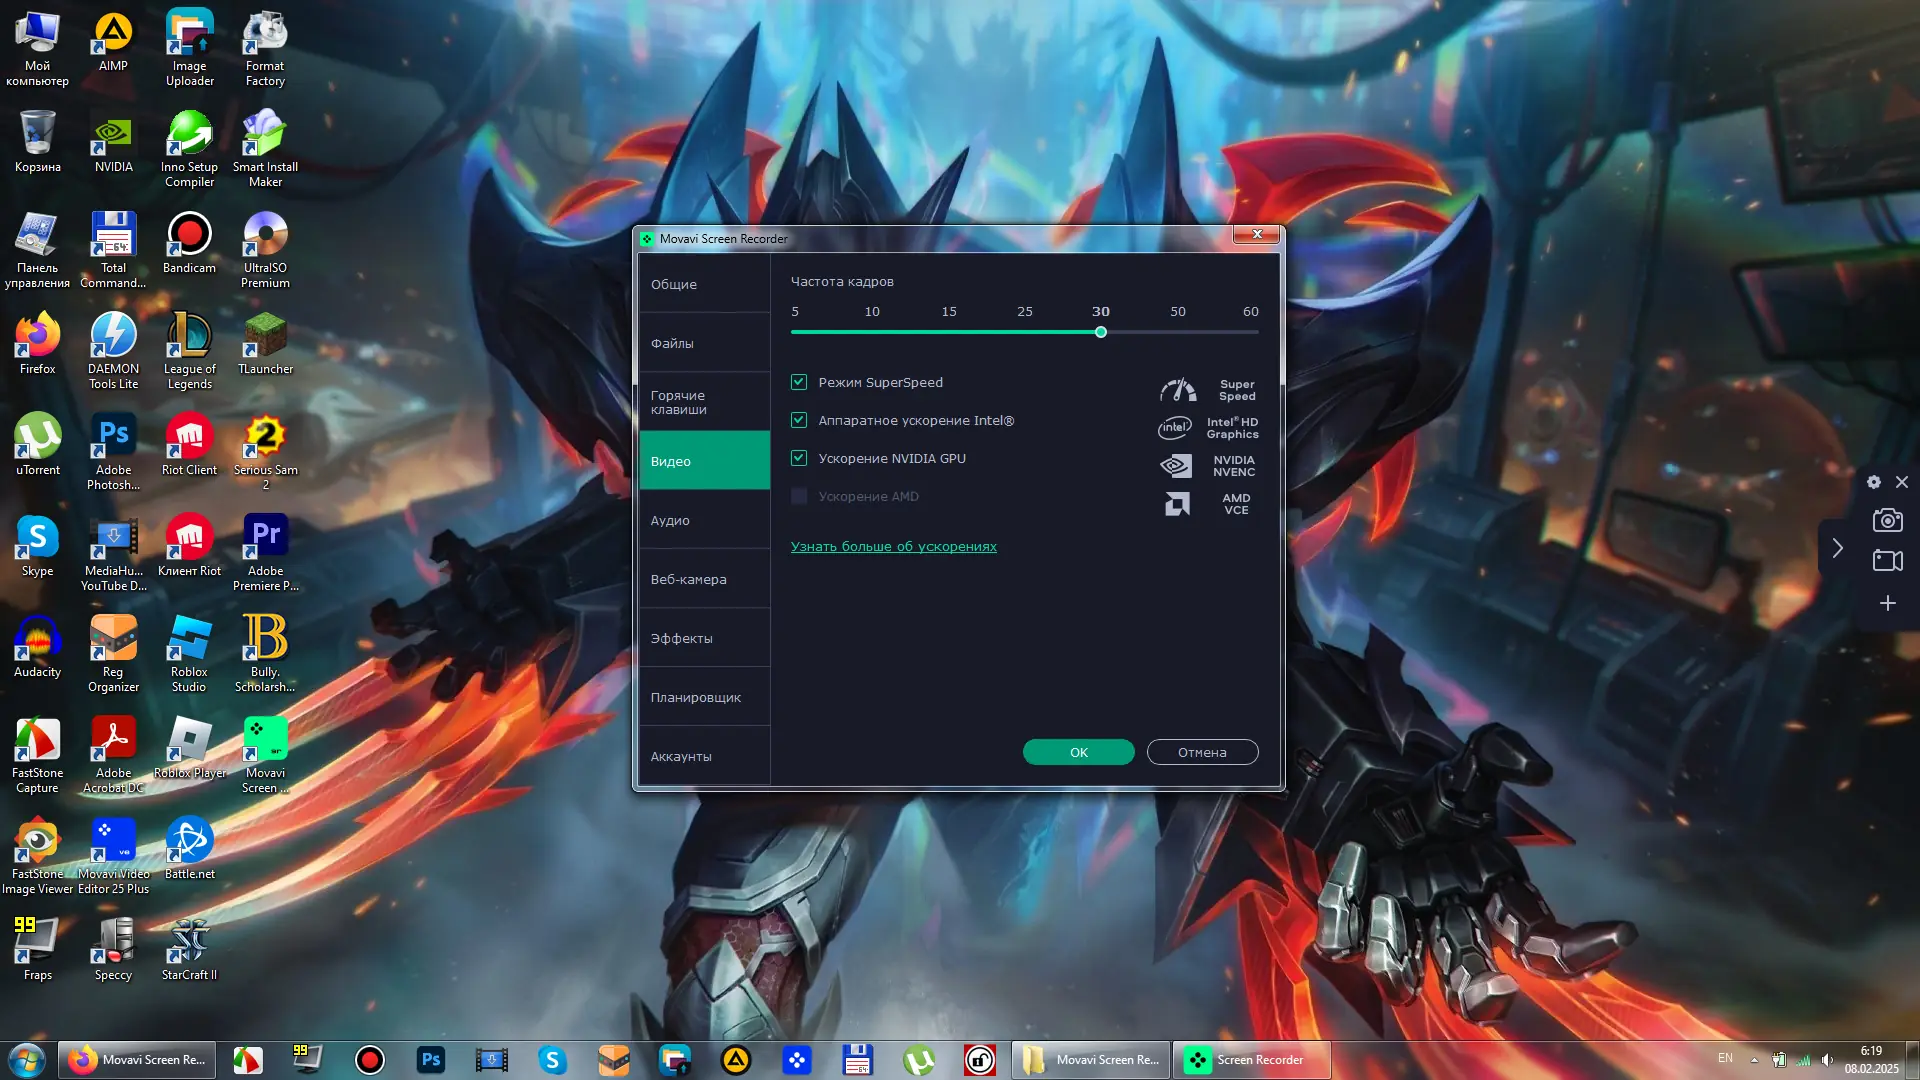This screenshot has width=1920, height=1080.
Task: Click the plus icon on the recorder widget
Action: click(x=1887, y=603)
